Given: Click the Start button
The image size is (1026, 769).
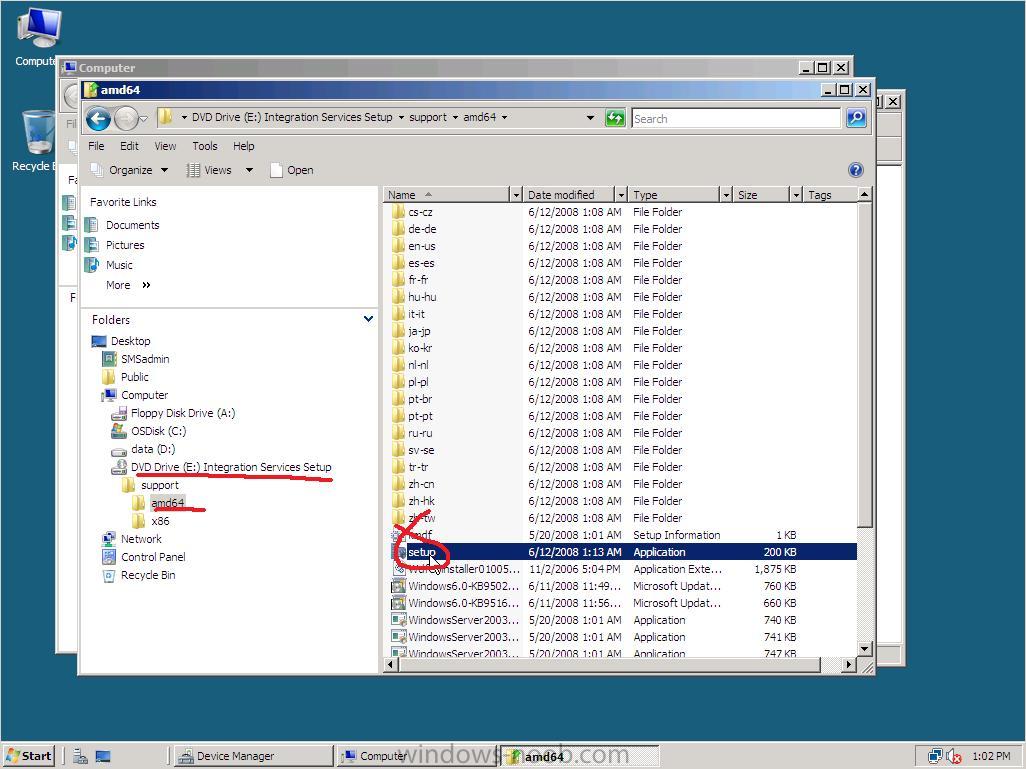Looking at the screenshot, I should click(29, 756).
